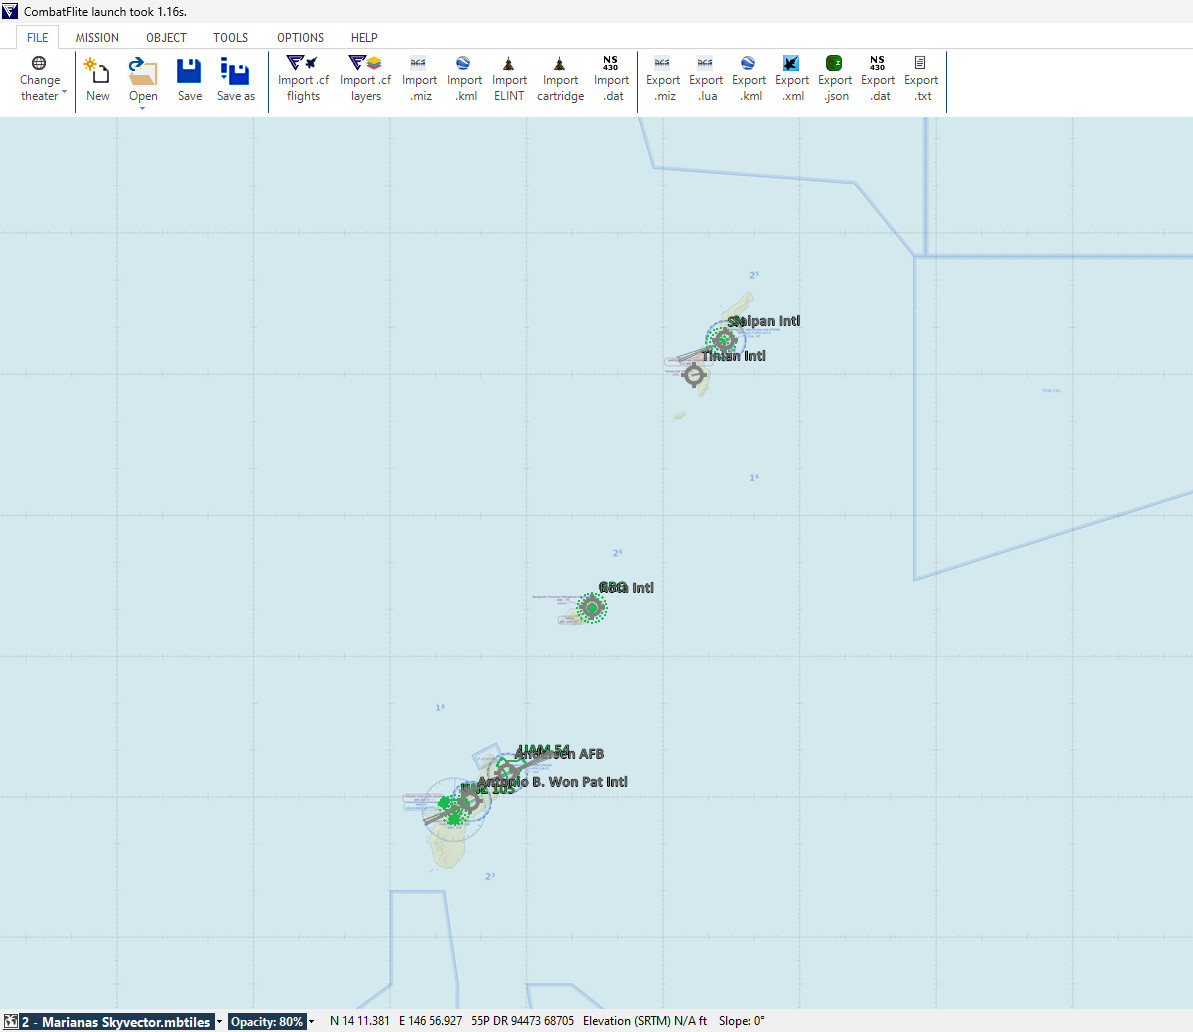Expand the Open dropdown arrow
Viewport: 1193px width, 1032px height.
tap(143, 108)
